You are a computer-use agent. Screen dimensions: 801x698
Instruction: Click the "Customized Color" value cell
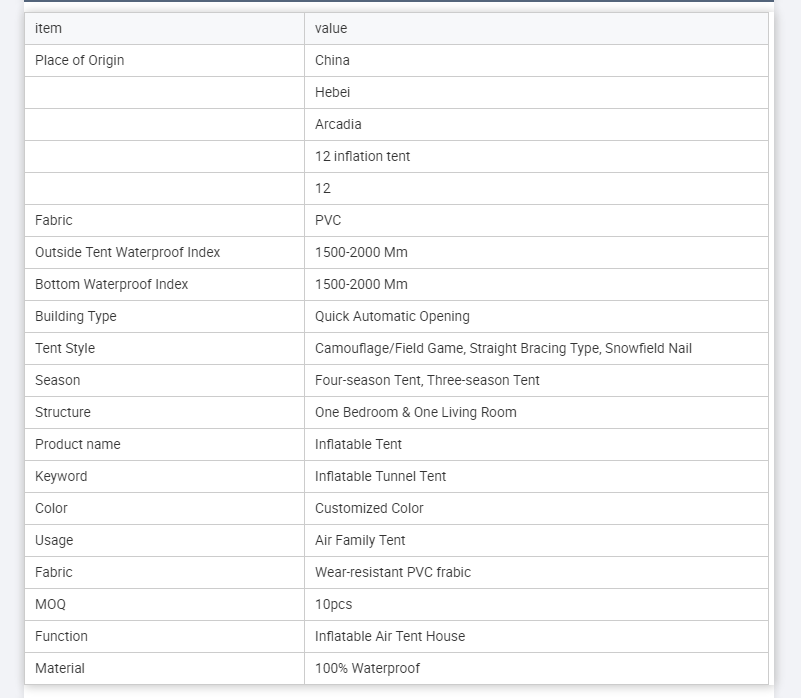pos(369,508)
